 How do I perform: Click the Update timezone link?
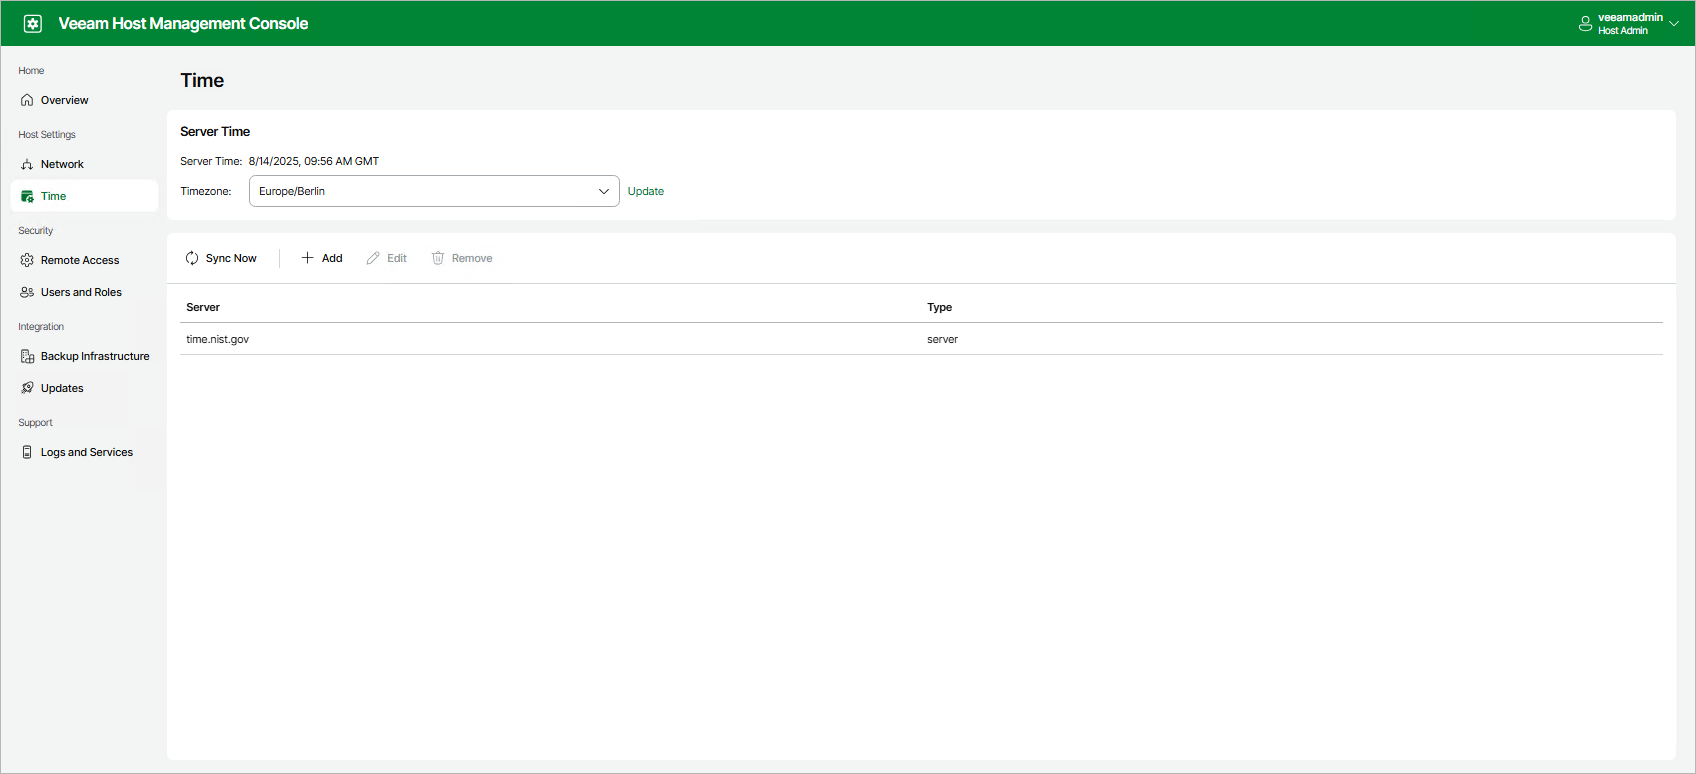tap(645, 191)
